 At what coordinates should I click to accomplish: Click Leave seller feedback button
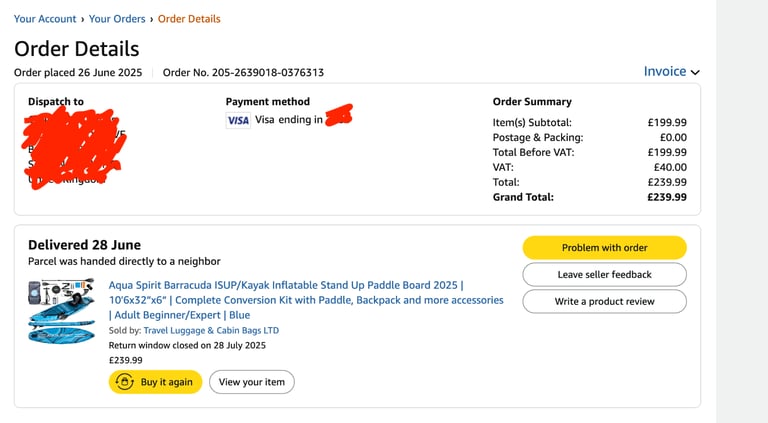(x=604, y=275)
